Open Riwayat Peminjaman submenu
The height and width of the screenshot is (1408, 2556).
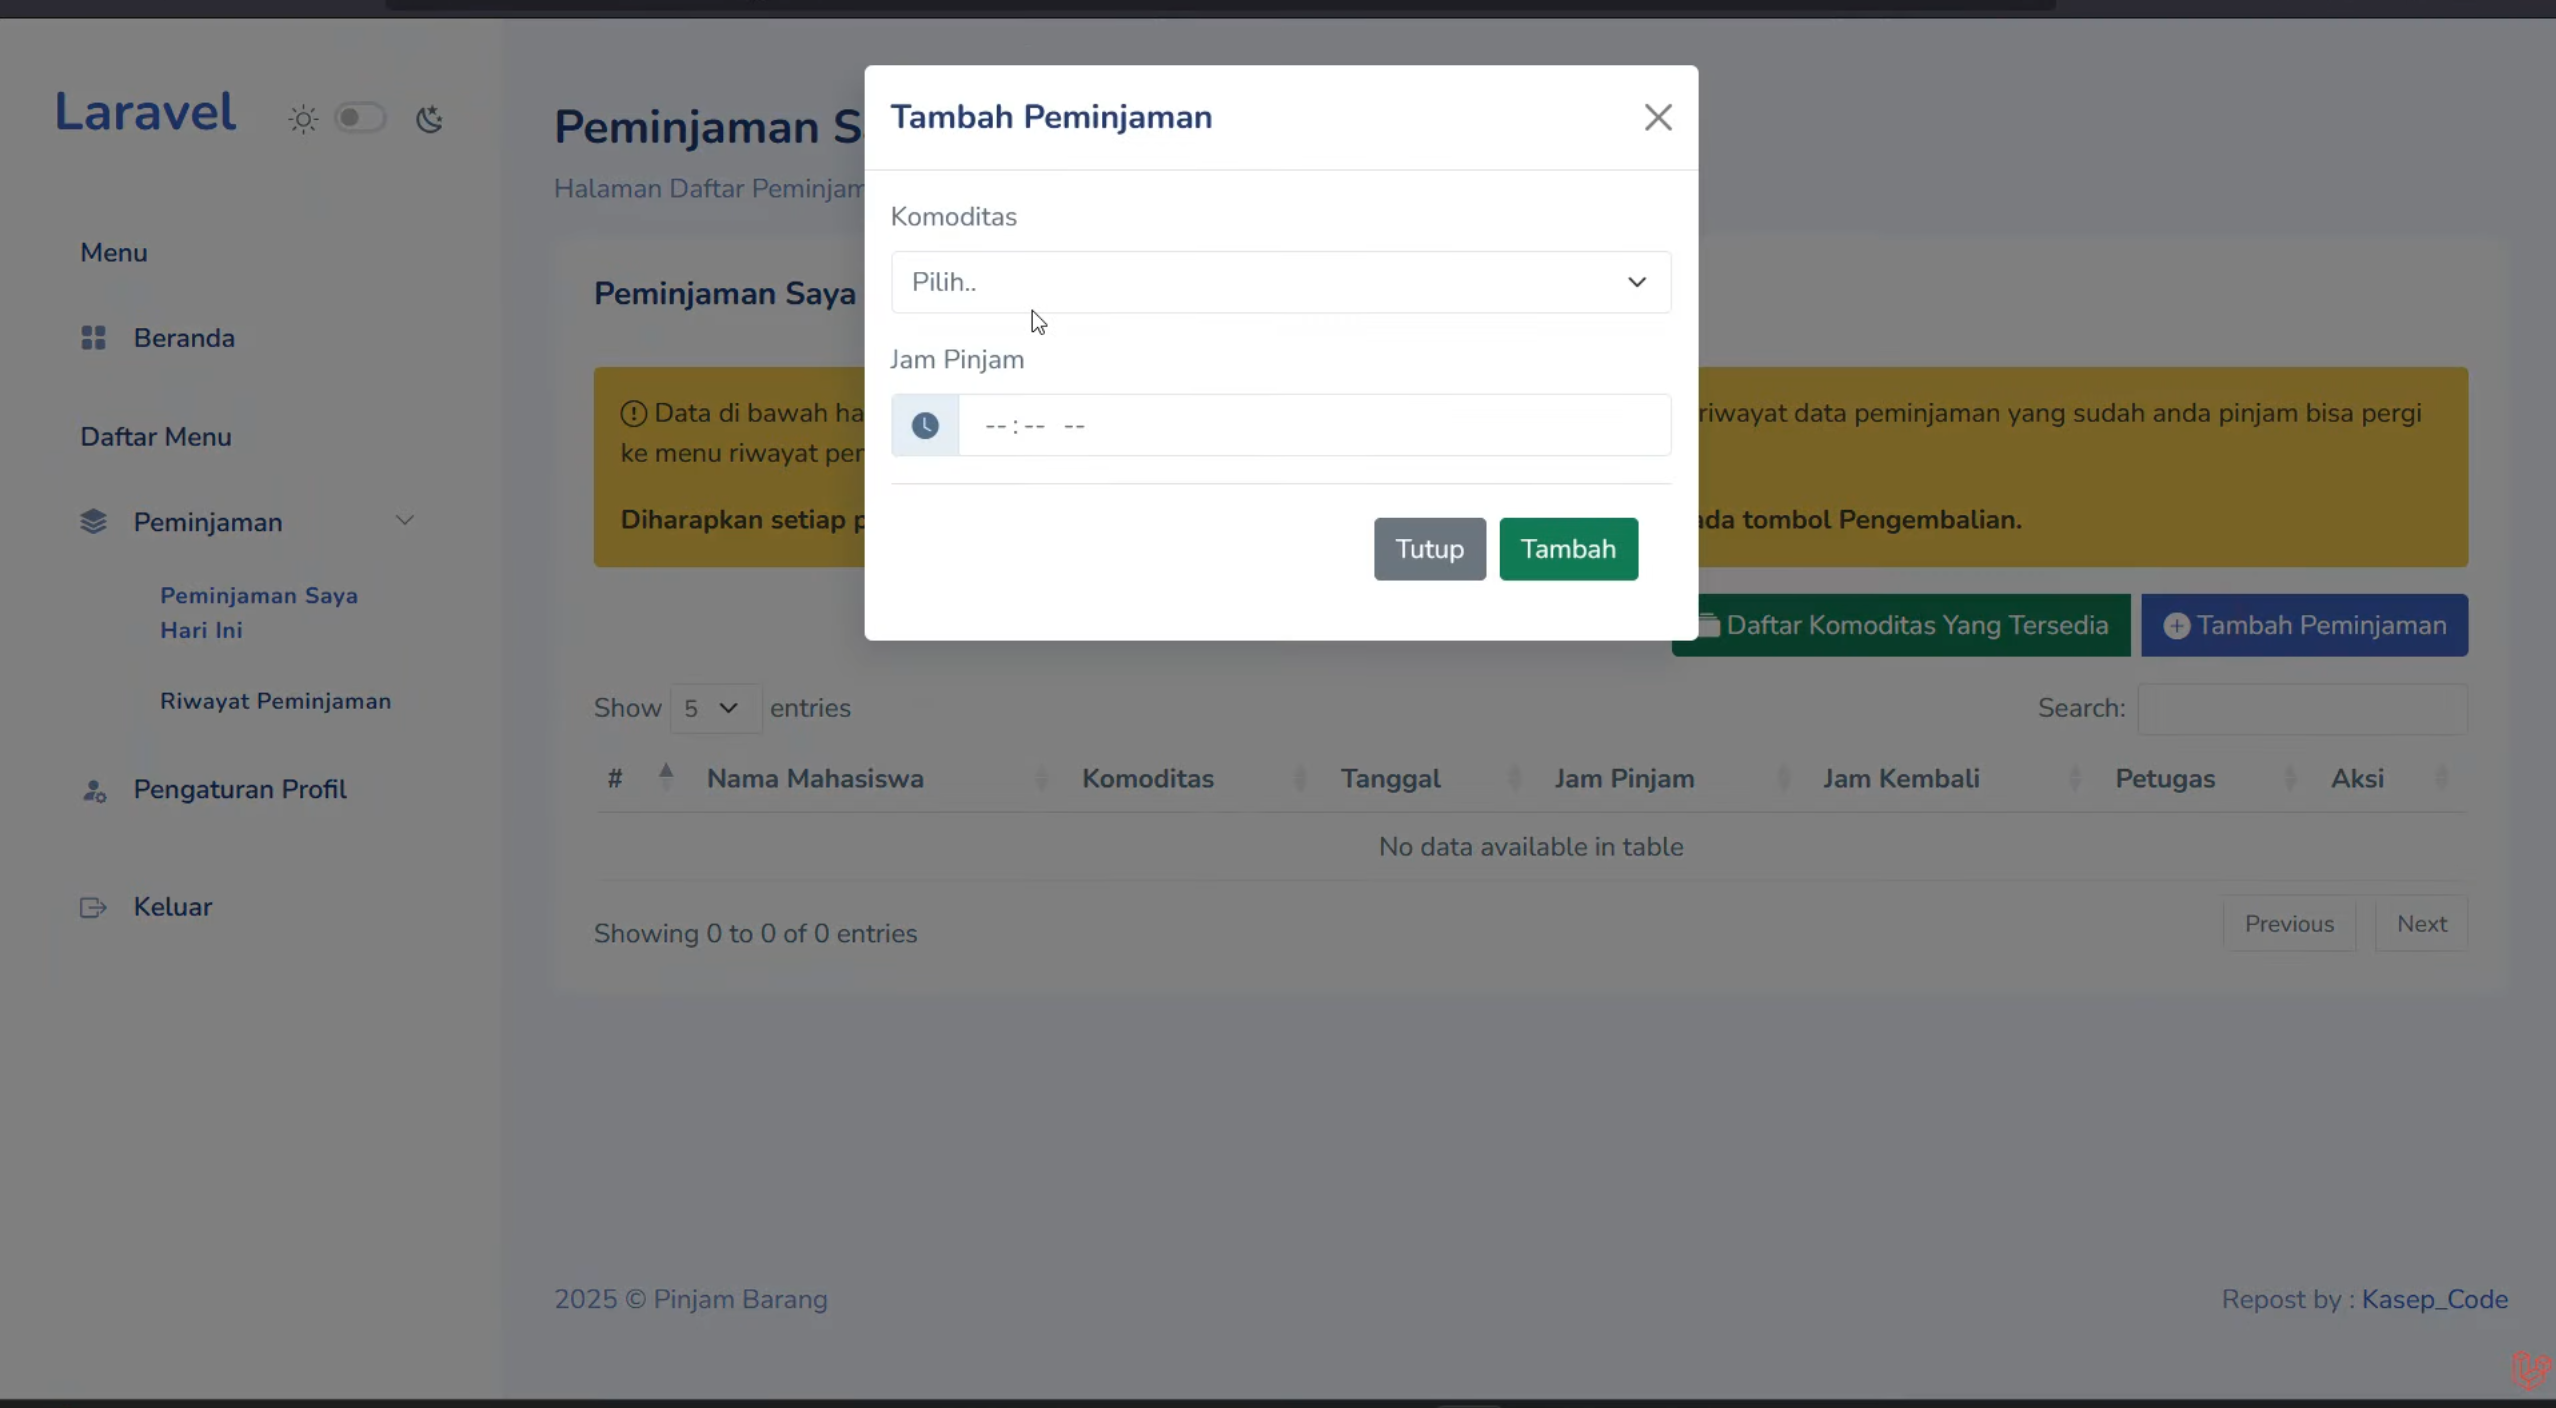275,701
